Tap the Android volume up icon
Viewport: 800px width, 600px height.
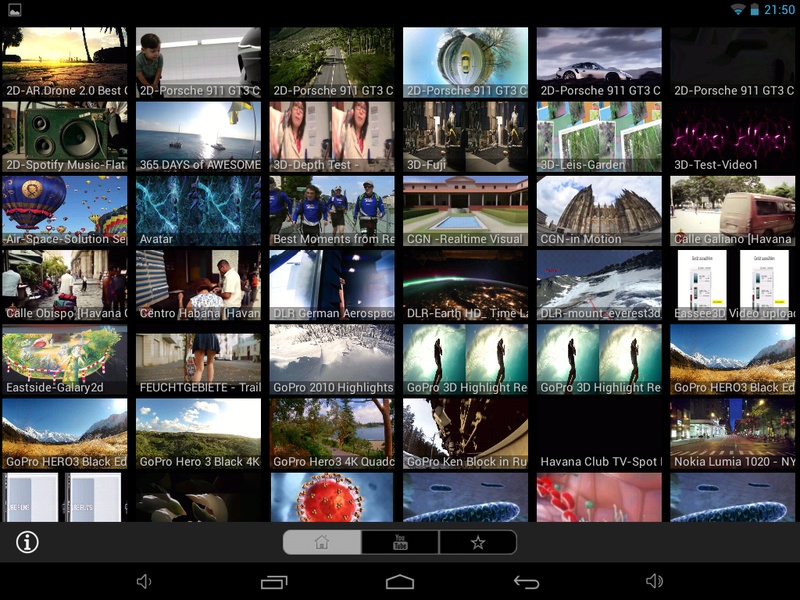tap(654, 581)
